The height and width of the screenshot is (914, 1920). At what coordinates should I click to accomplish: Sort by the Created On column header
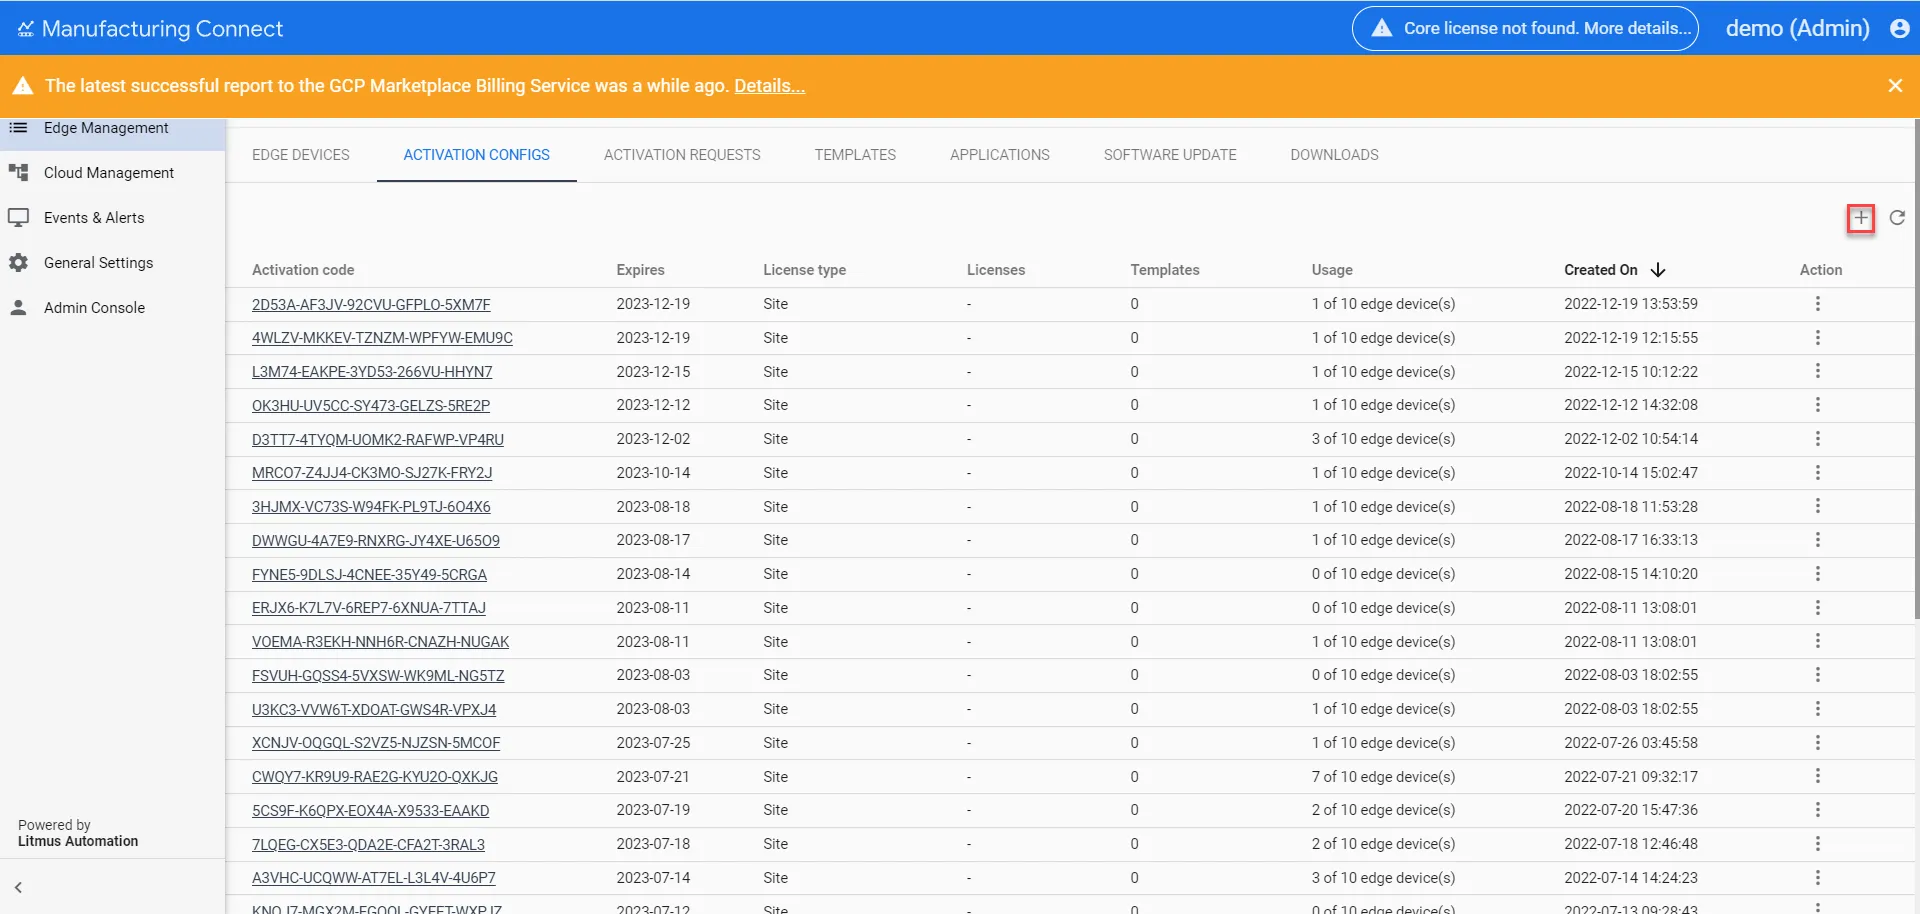coord(1601,270)
